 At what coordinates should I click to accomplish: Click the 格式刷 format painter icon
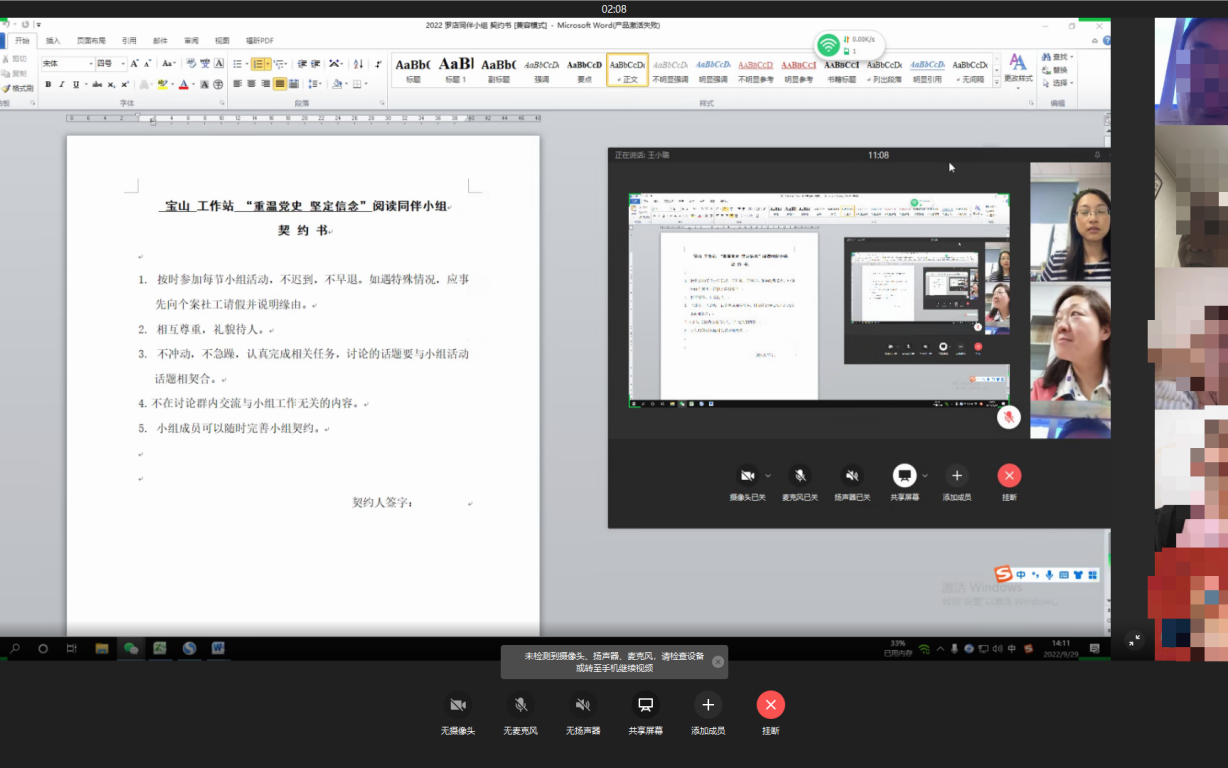click(18, 88)
